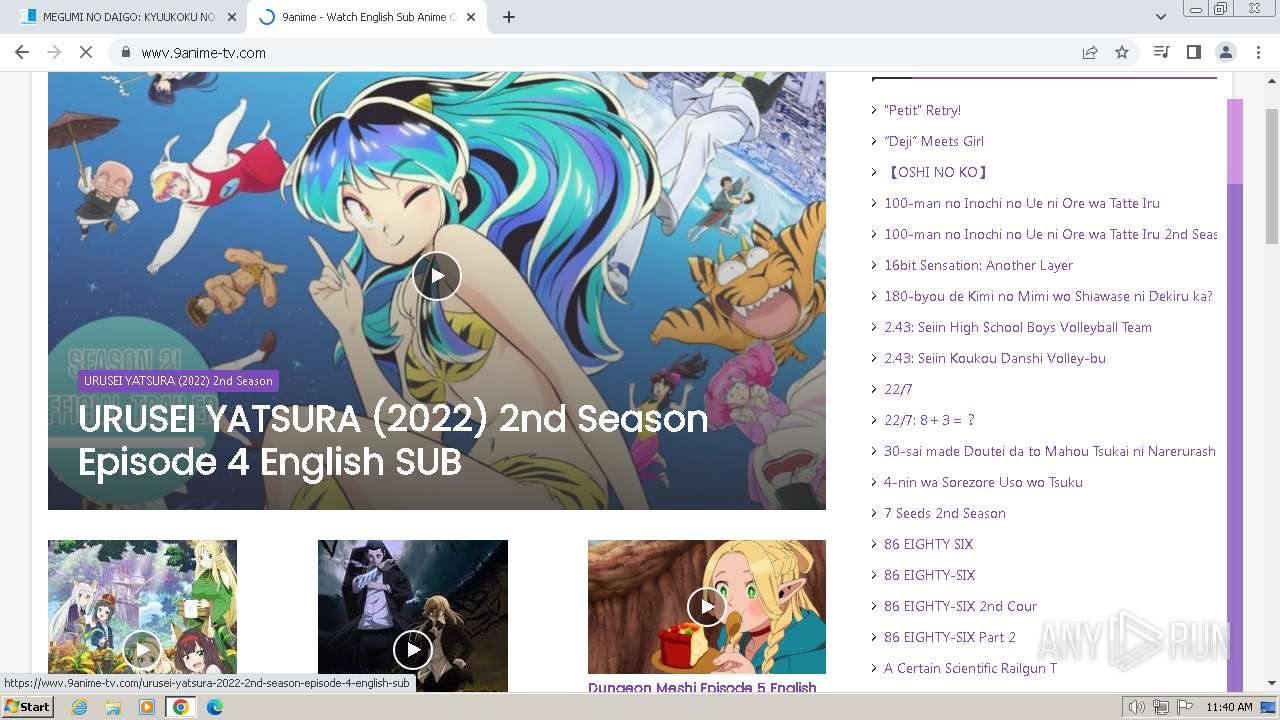Open the media player taskbar icon

tap(147, 707)
